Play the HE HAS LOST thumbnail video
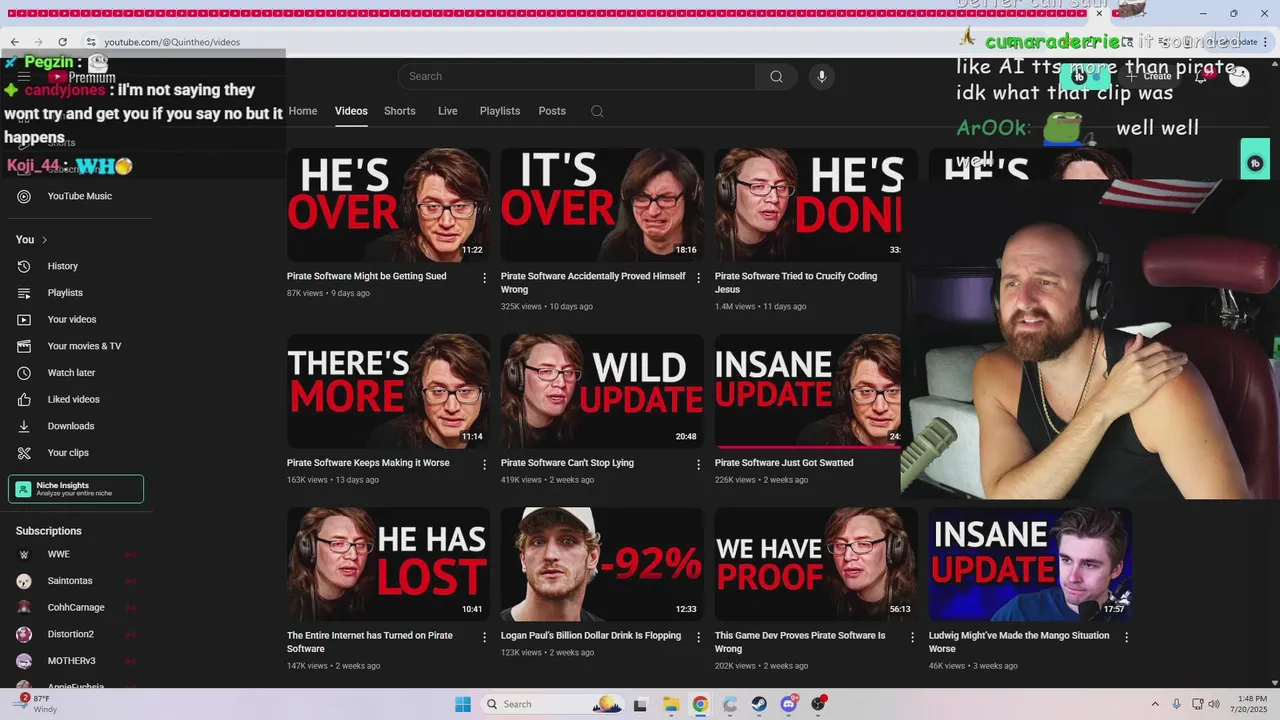The height and width of the screenshot is (720, 1280). [x=388, y=564]
